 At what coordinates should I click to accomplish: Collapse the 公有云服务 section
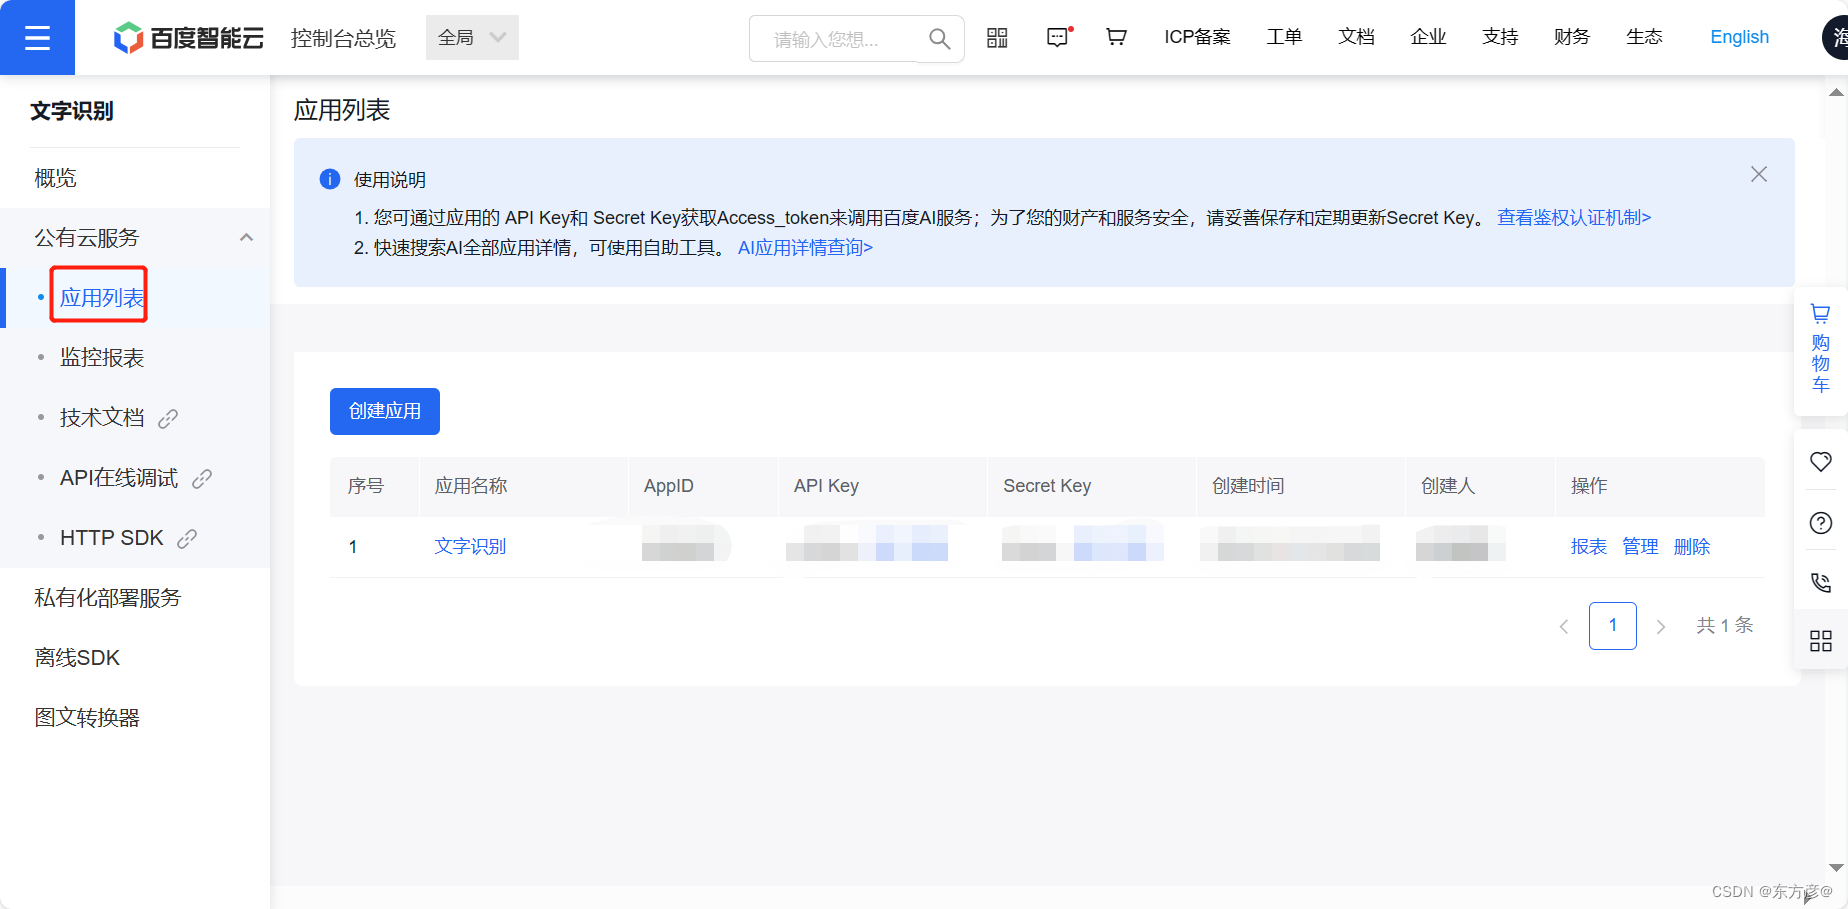[x=246, y=237]
